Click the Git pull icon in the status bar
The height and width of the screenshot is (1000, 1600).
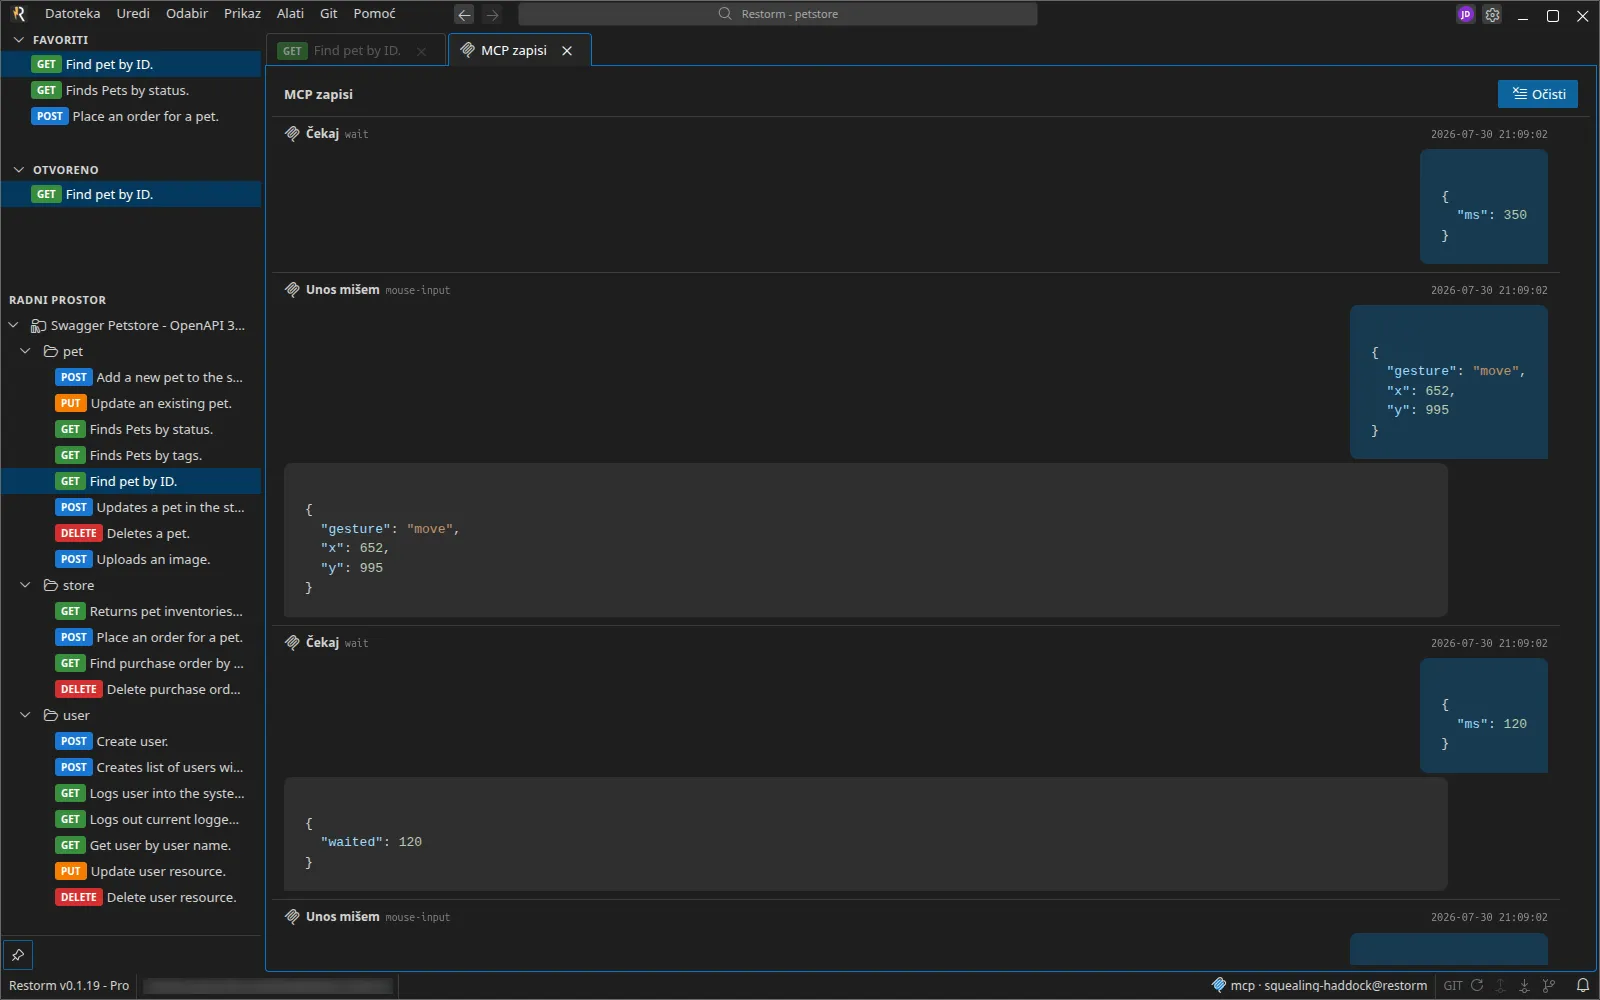point(1524,985)
